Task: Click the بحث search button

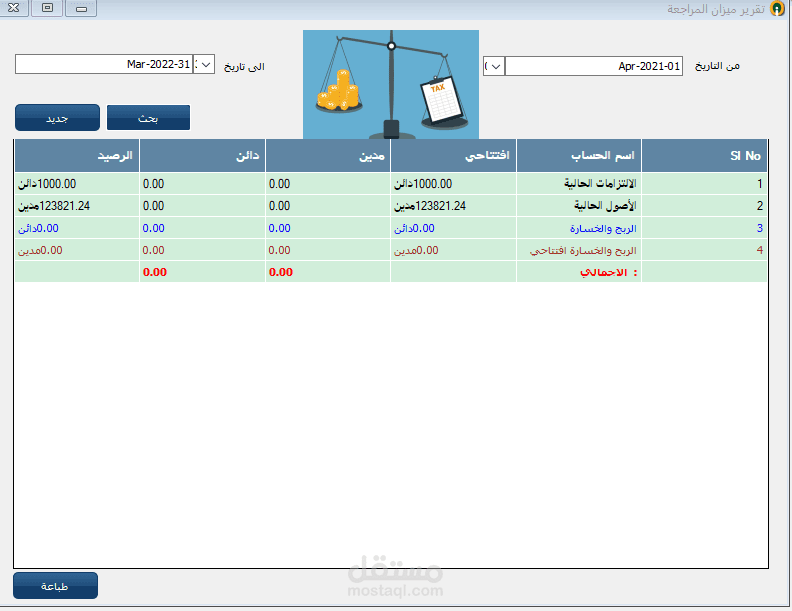Action: 148,118
